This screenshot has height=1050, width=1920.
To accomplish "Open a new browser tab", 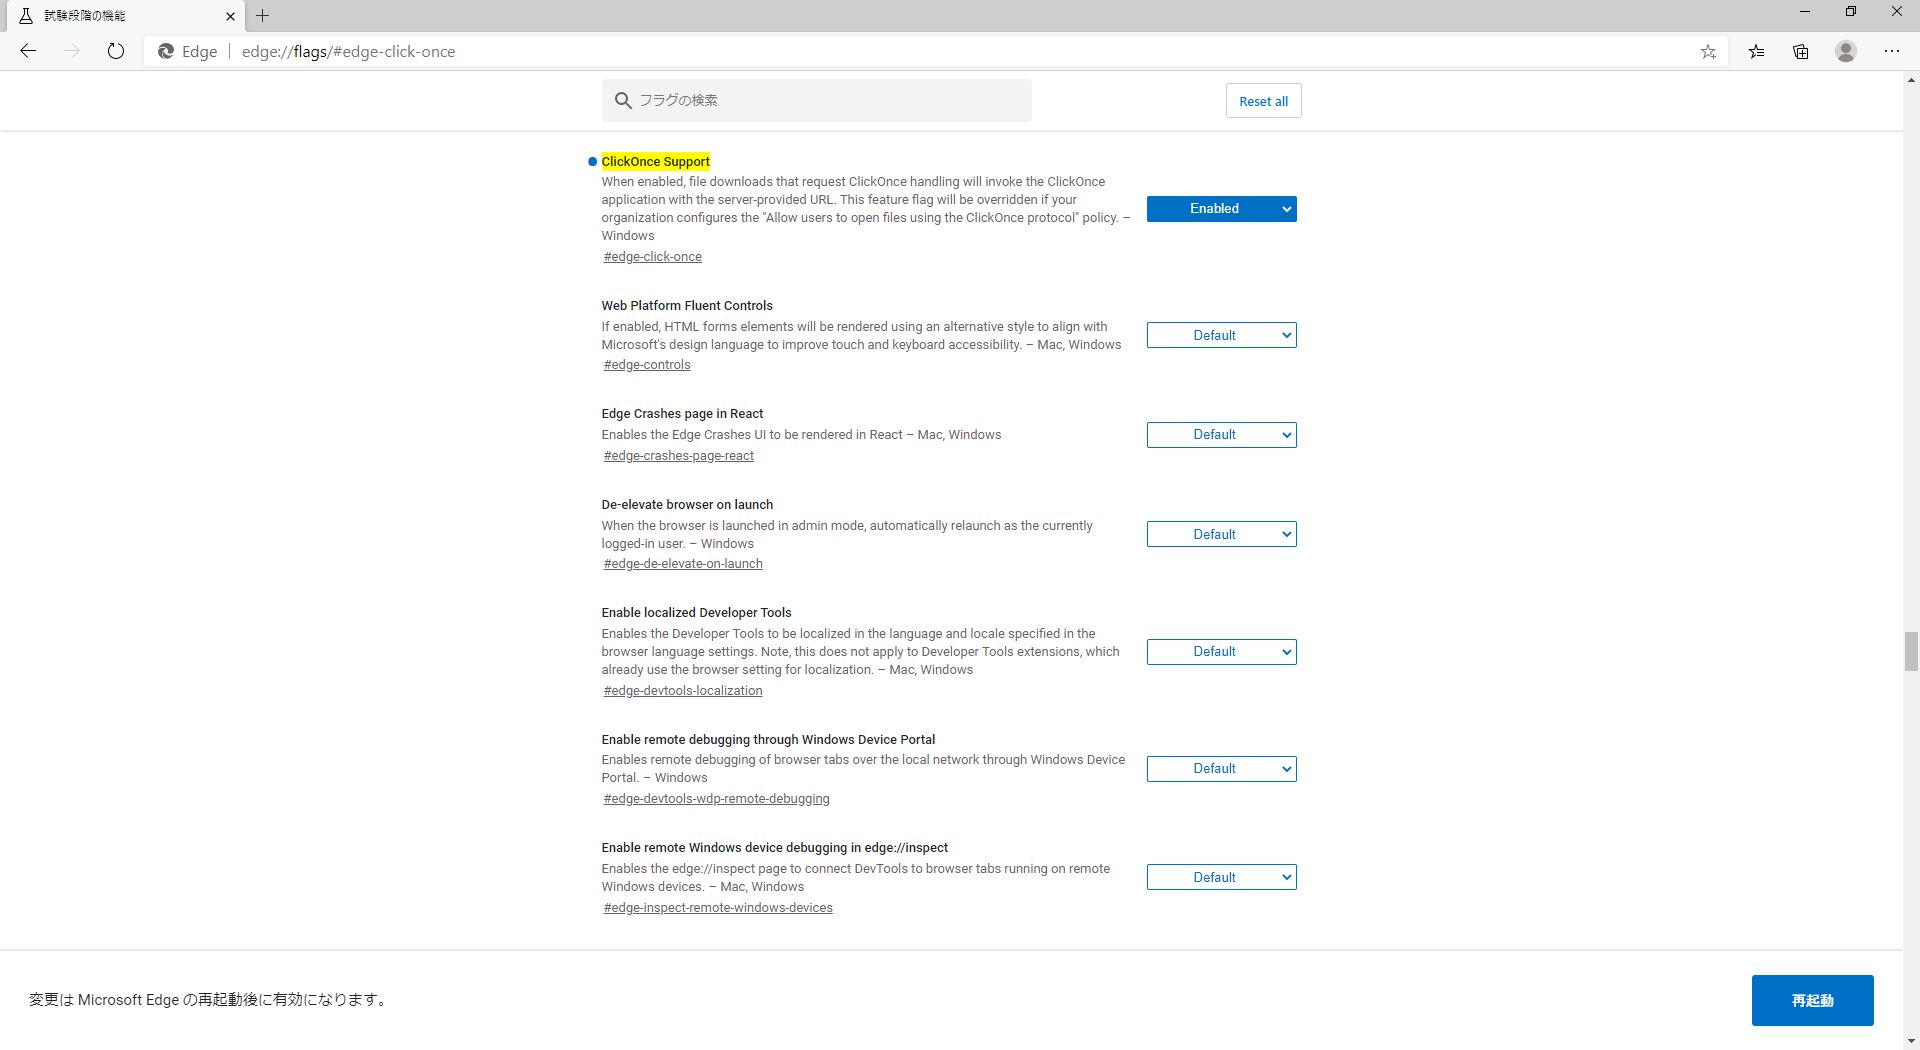I will [262, 15].
